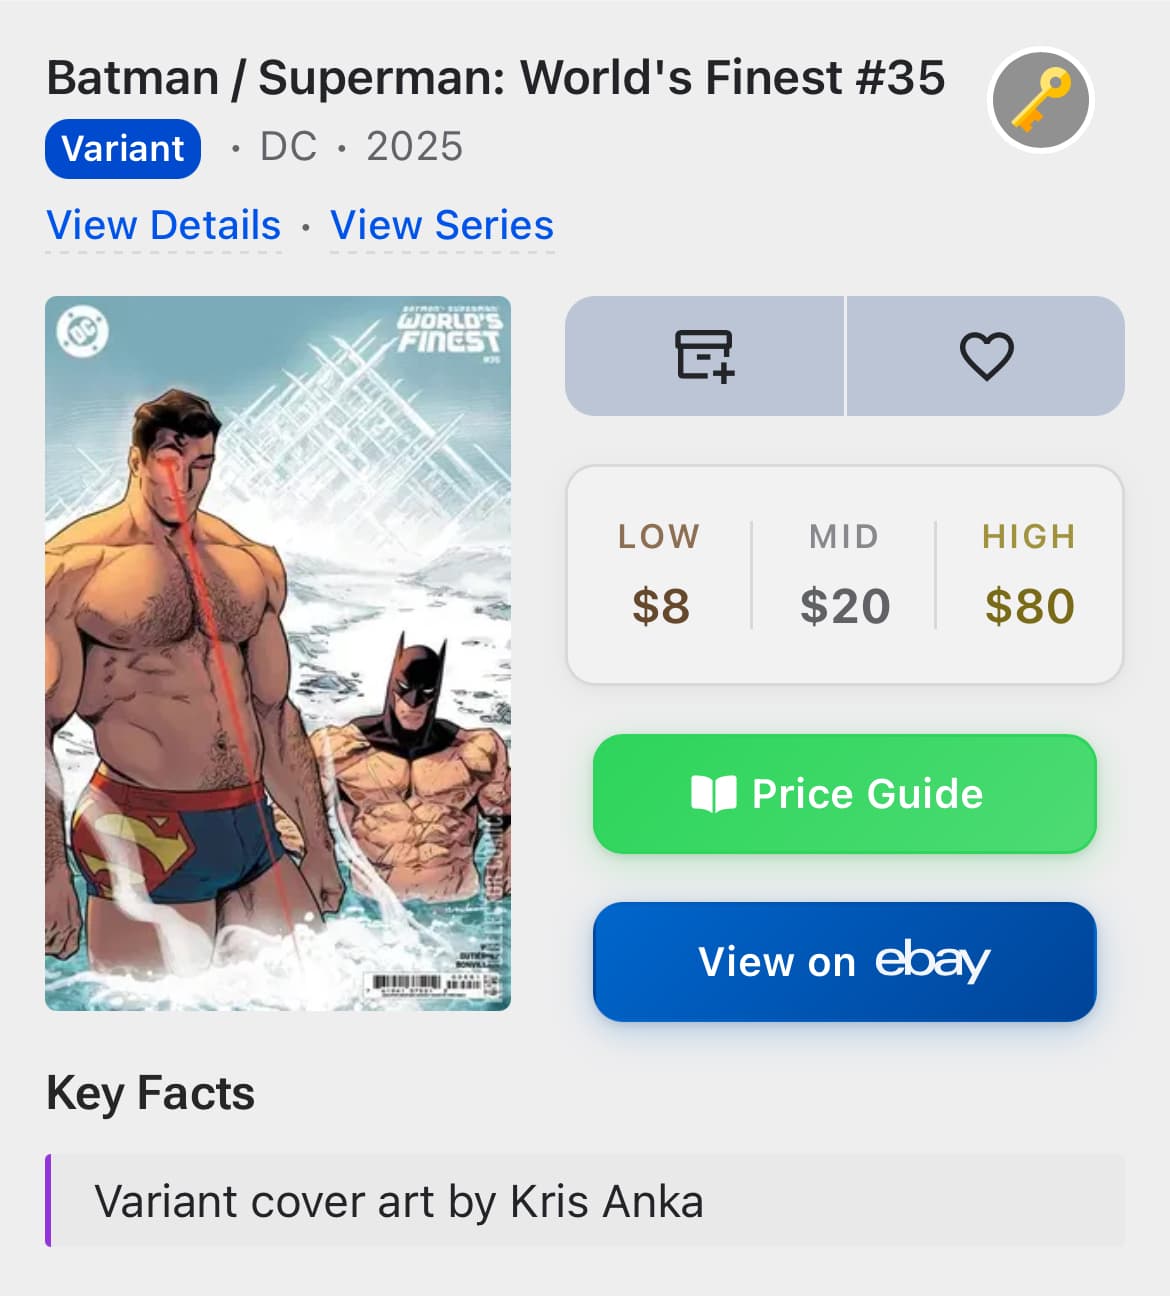Click the Batman / Superman: World's Finest #35 title
1170x1296 pixels.
pos(495,78)
